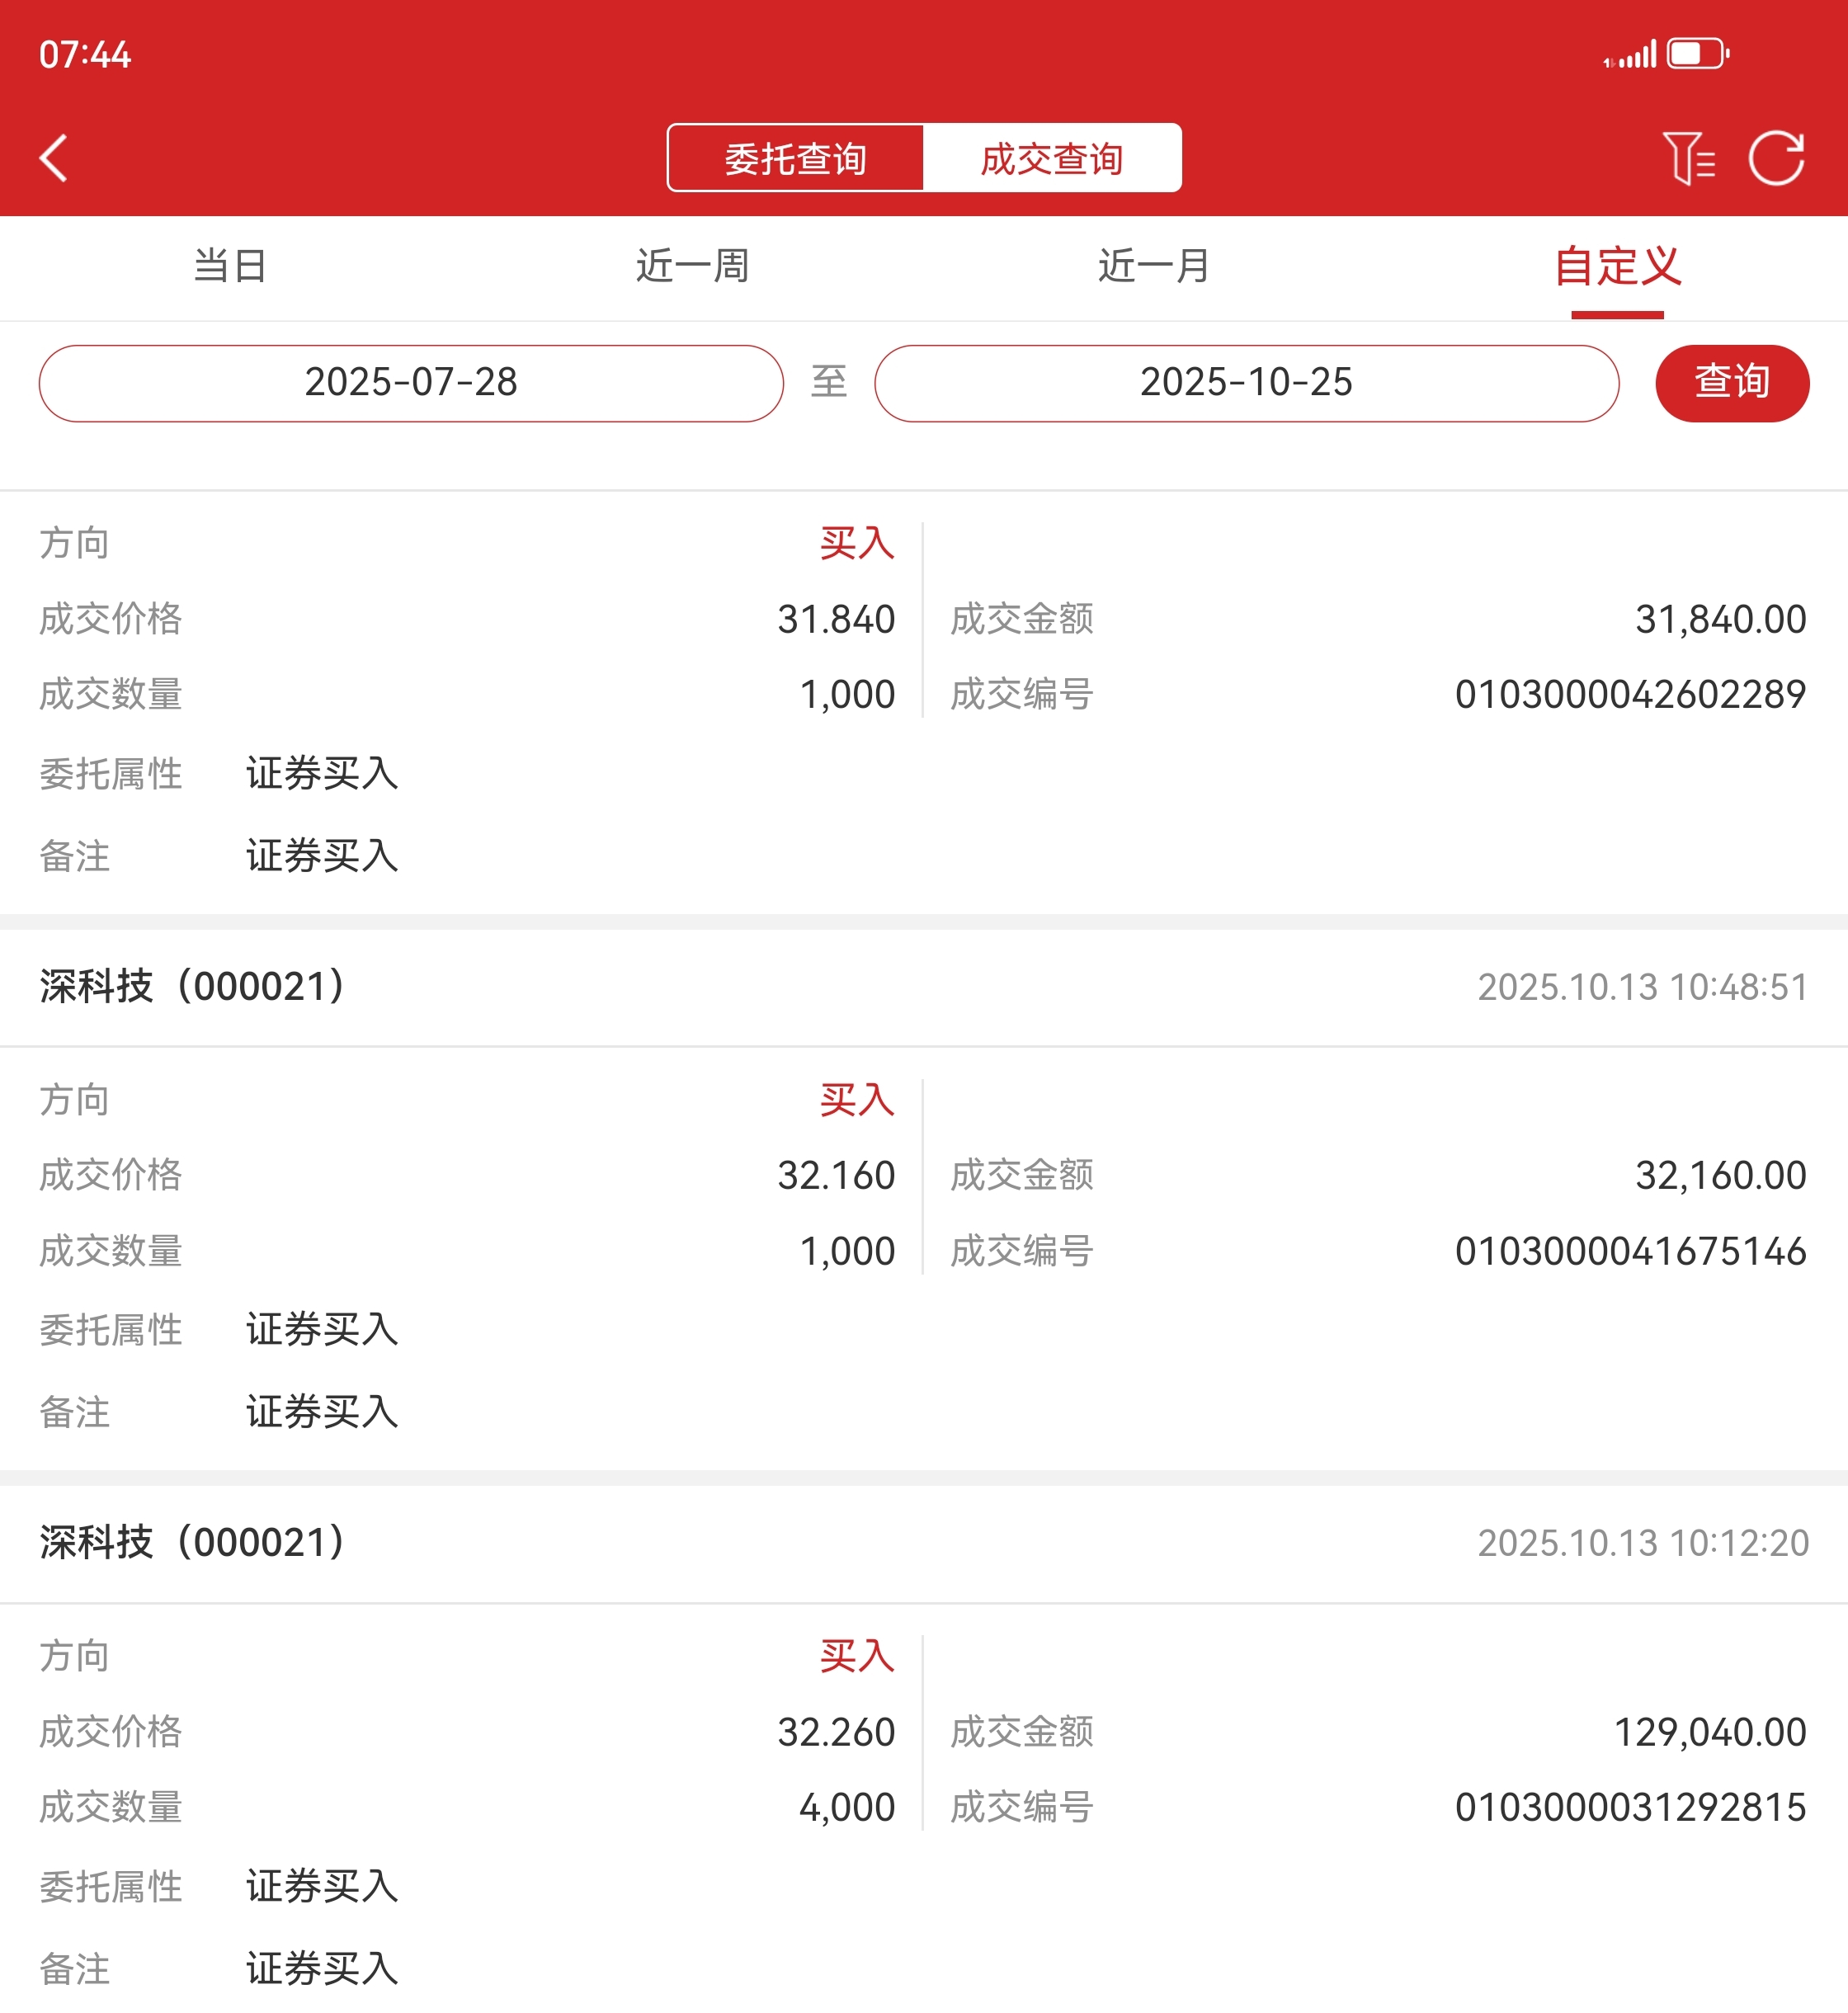Tap trade number 0103000041675146

[x=1629, y=1251]
